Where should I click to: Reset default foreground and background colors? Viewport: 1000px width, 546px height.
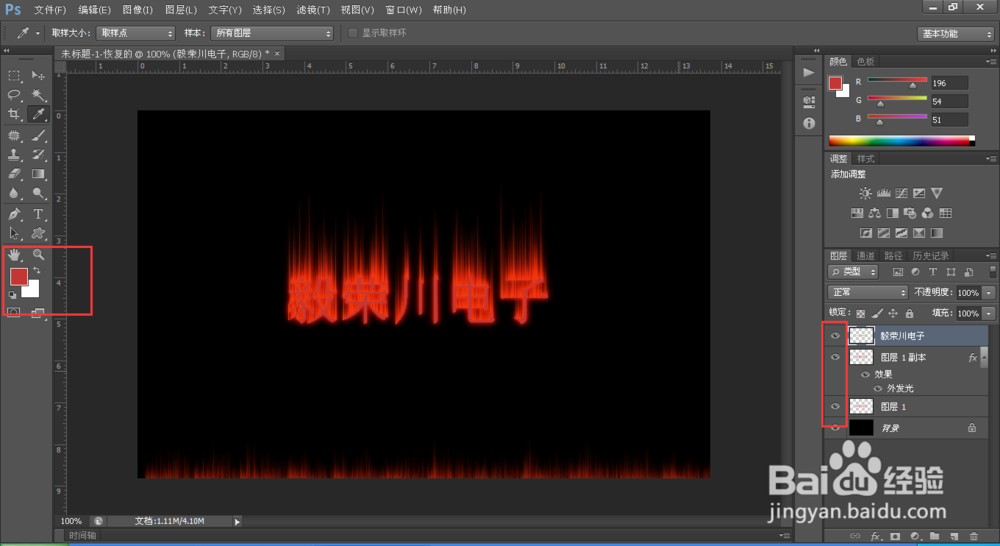coord(12,295)
